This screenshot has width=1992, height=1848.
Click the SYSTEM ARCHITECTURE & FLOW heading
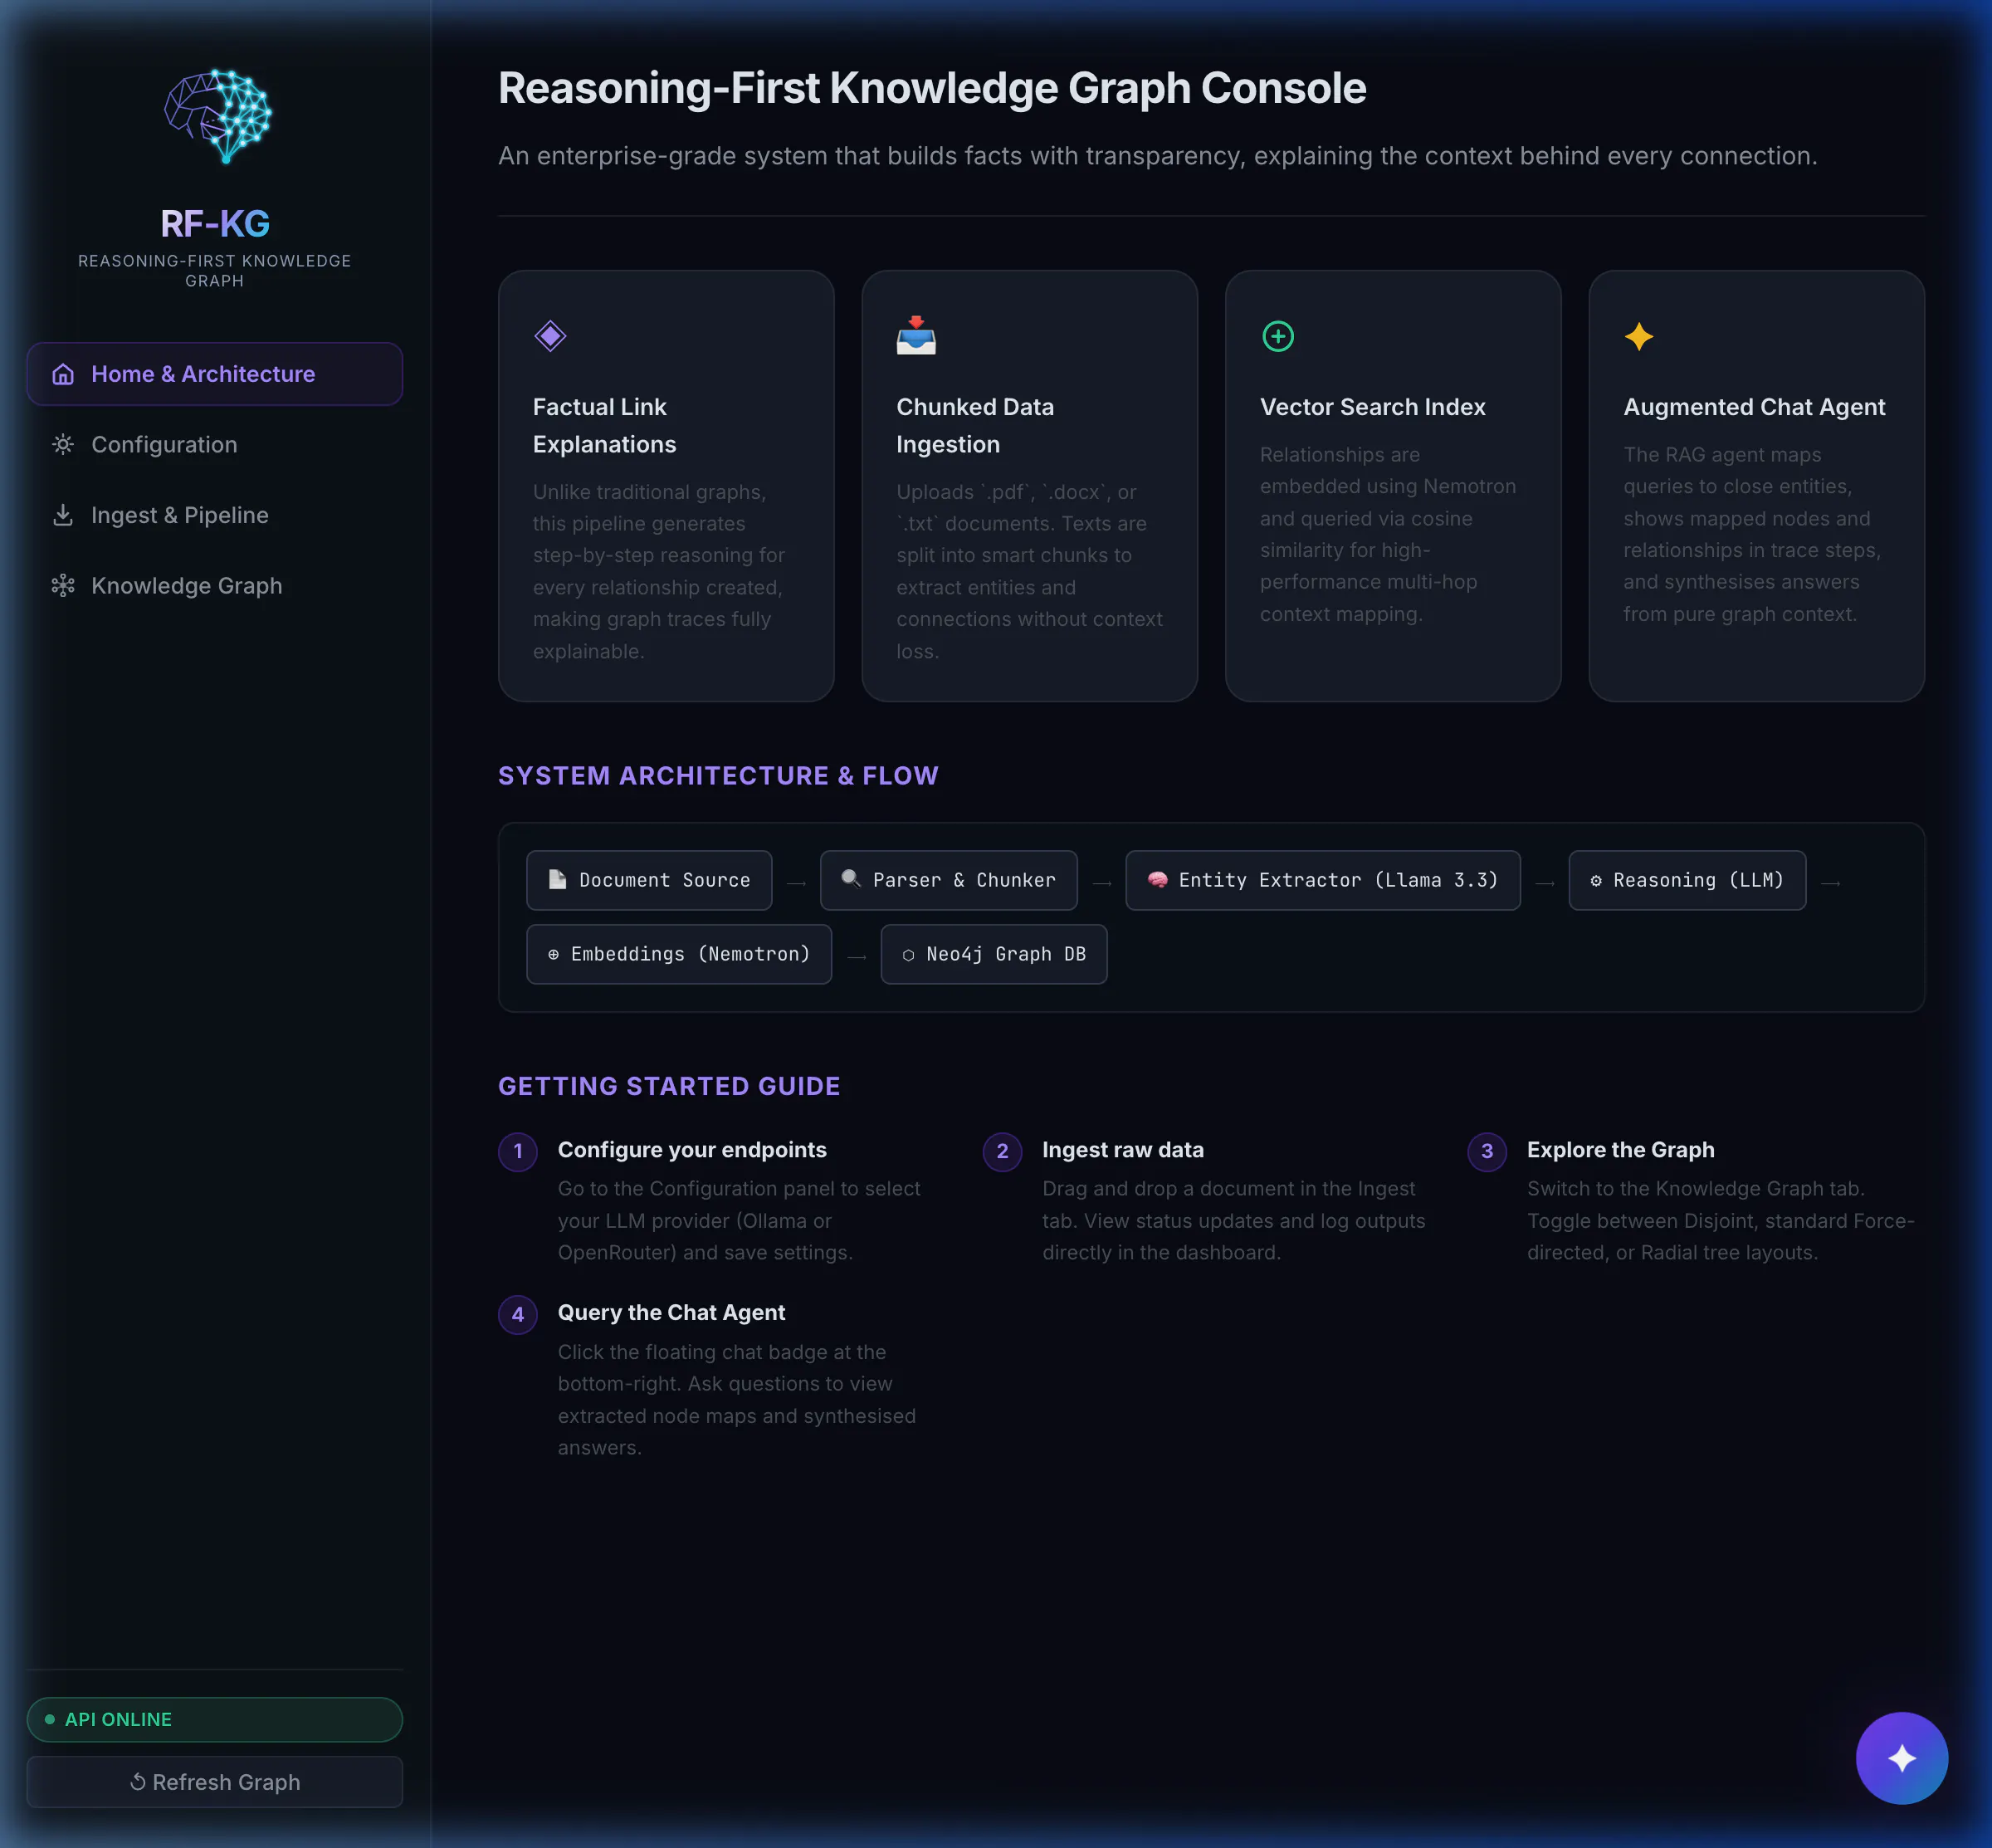pyautogui.click(x=718, y=776)
